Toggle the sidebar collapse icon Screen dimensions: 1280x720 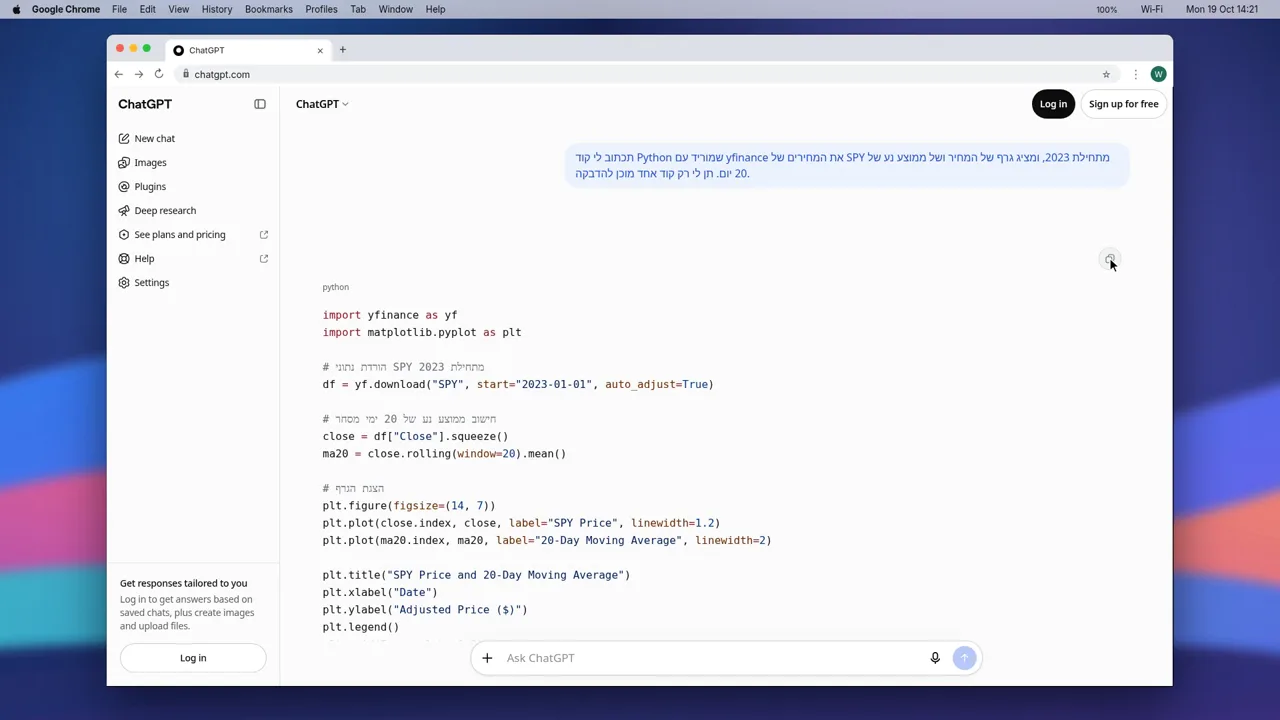point(260,104)
